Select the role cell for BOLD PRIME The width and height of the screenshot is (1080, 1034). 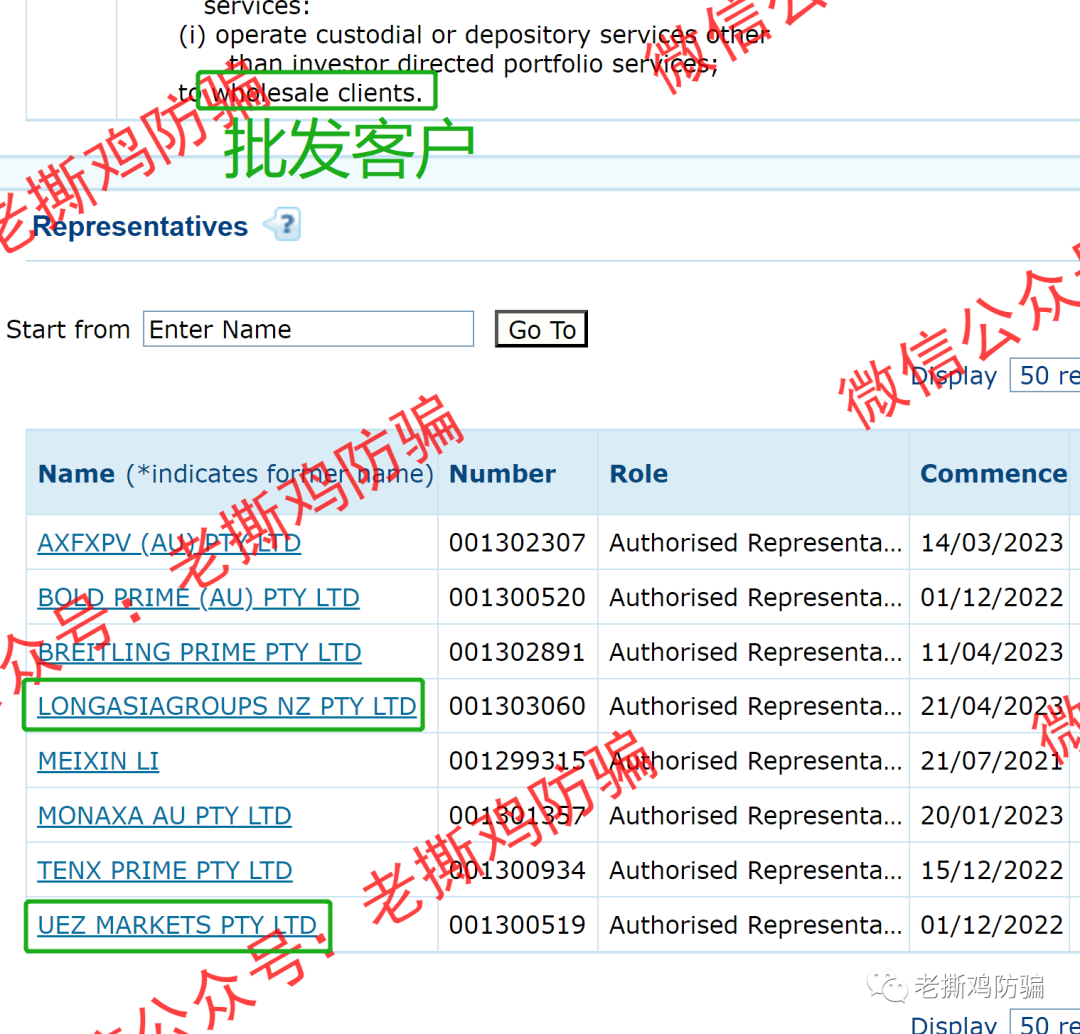[756, 597]
